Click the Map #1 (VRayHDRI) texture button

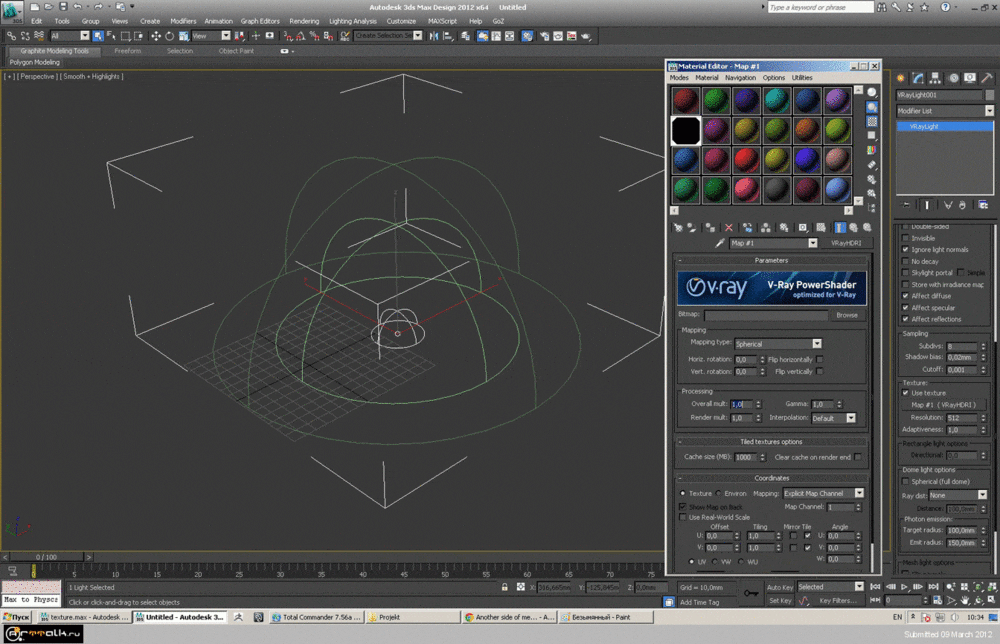click(x=946, y=405)
